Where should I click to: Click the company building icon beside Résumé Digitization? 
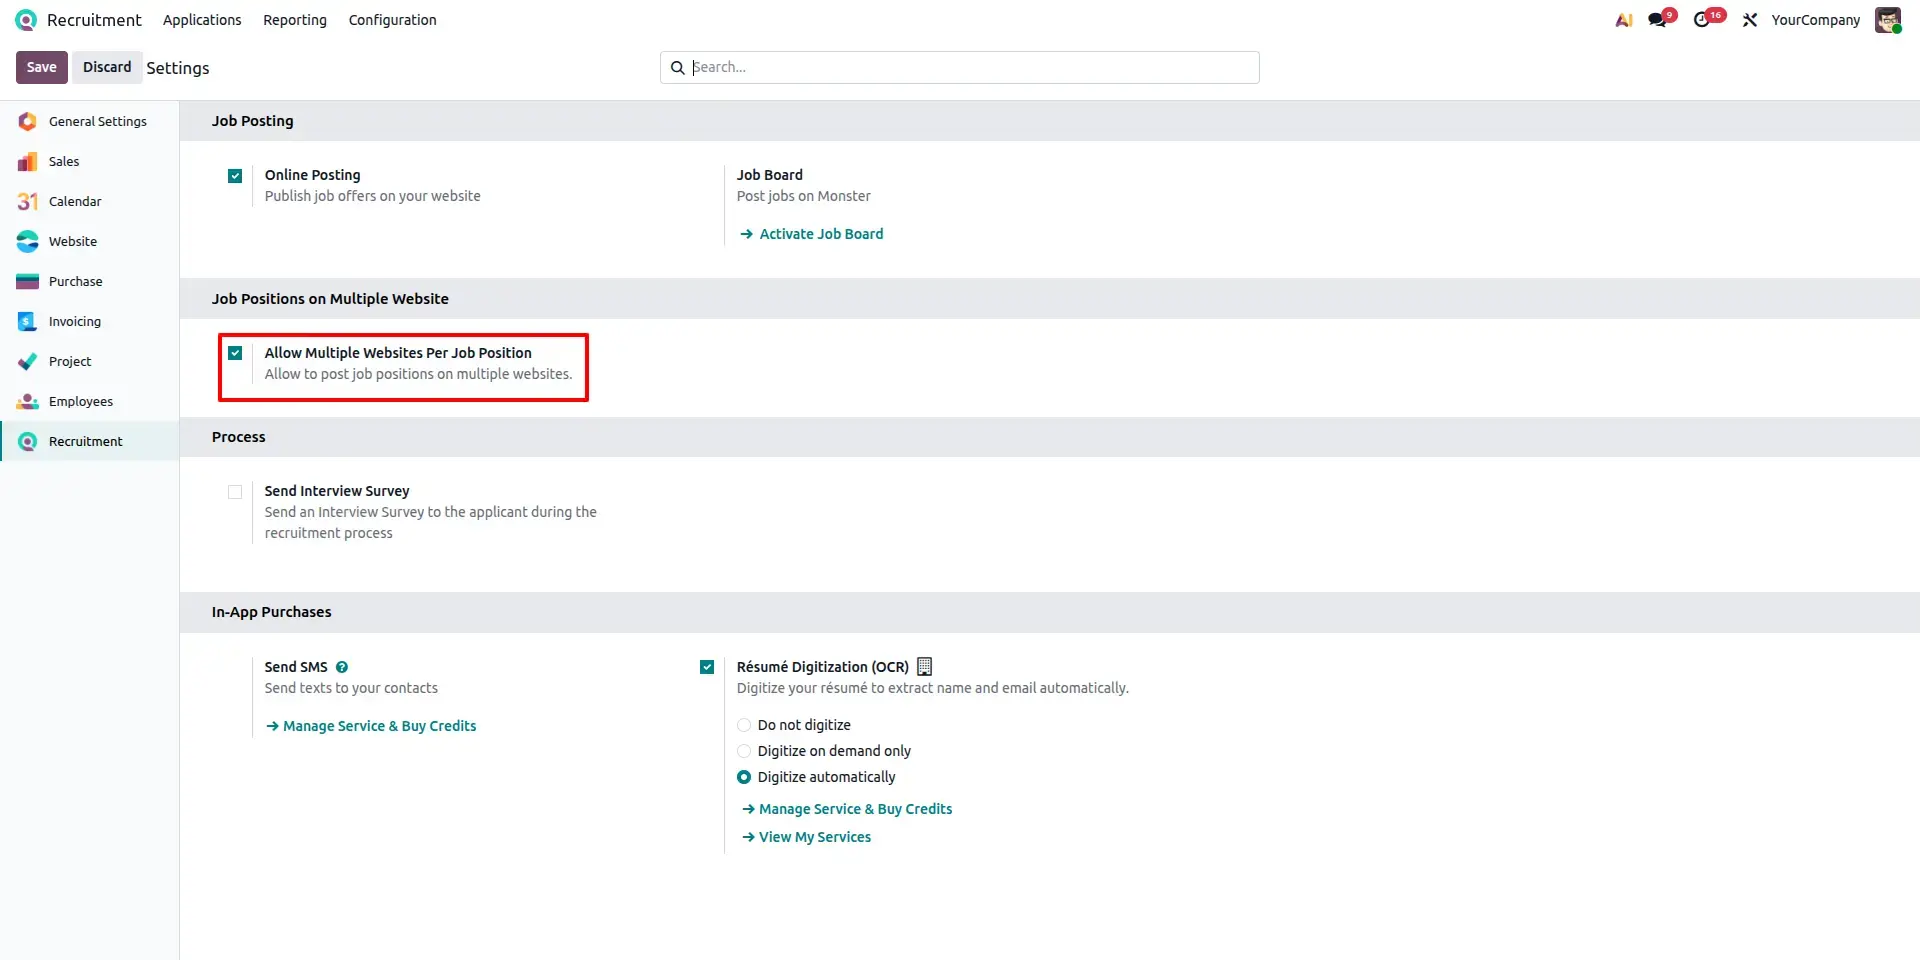925,666
